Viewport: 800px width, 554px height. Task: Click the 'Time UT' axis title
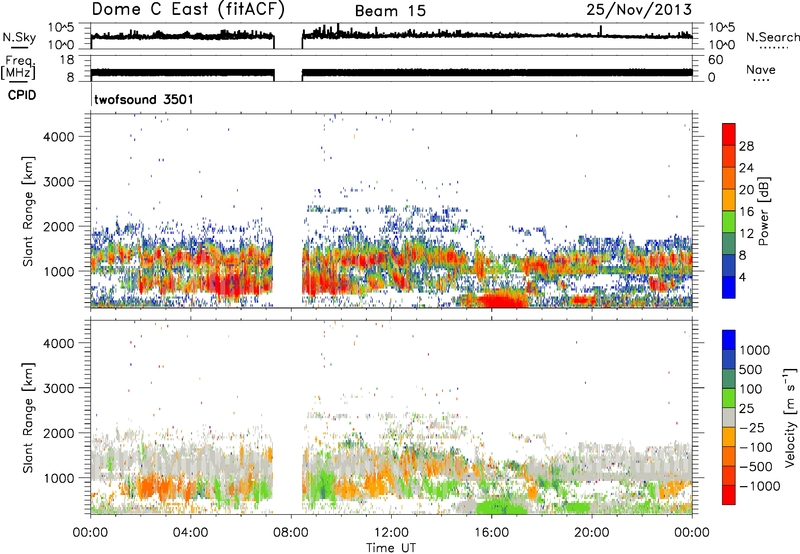pos(391,547)
